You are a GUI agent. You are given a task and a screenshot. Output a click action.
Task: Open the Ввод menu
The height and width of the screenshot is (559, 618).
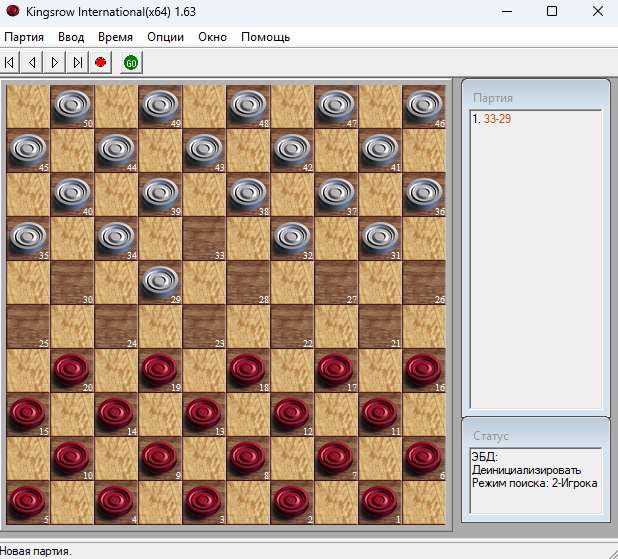pos(71,37)
